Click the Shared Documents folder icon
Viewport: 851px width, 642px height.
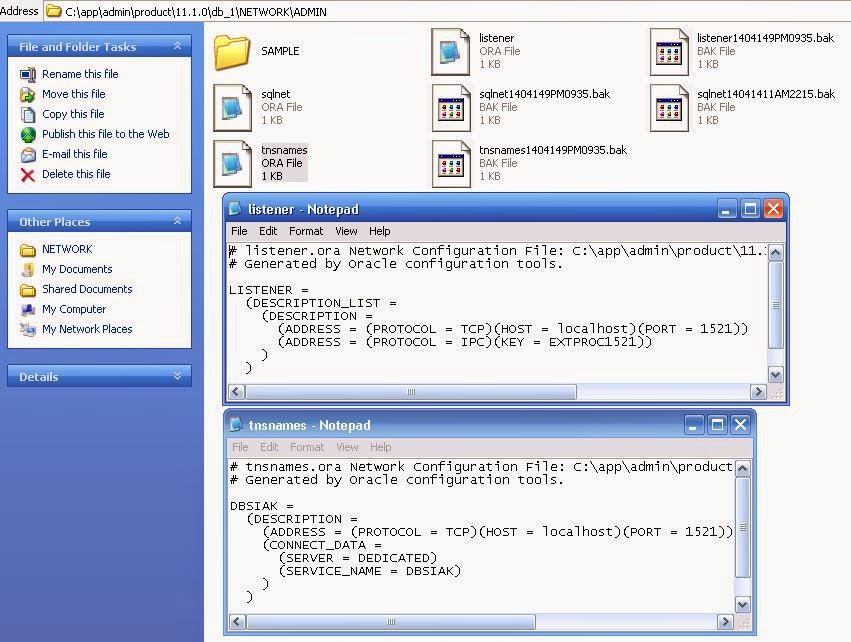tap(28, 290)
